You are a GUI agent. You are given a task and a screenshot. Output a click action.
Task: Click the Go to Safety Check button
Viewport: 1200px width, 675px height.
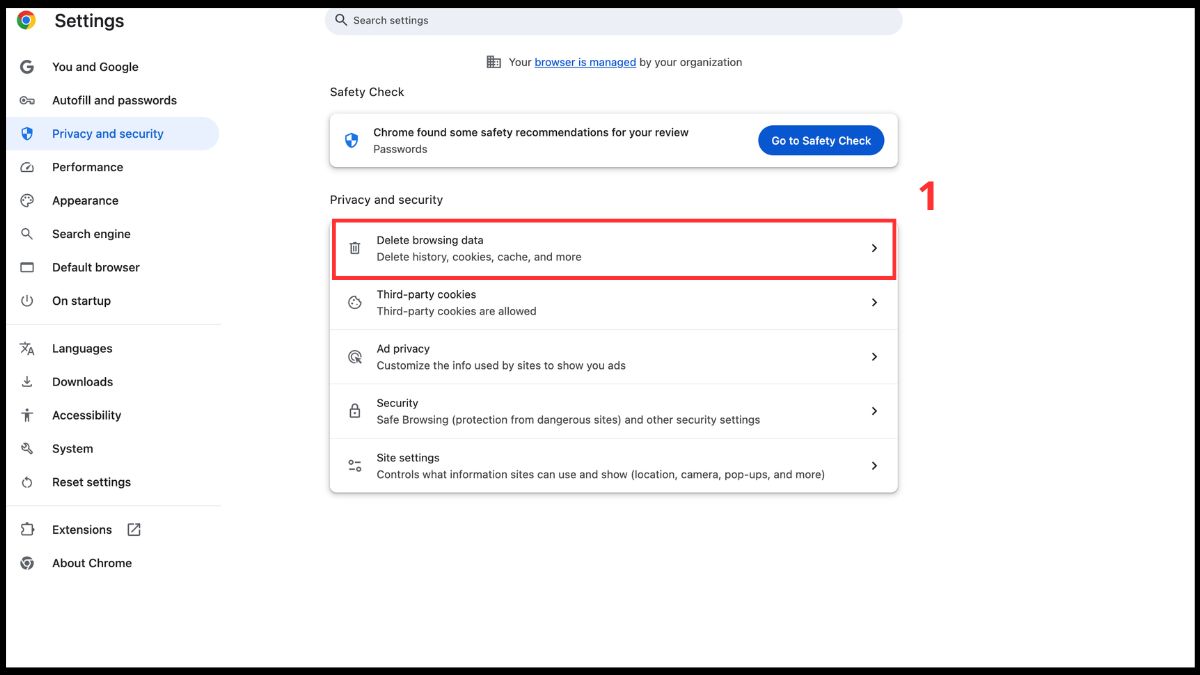(821, 141)
